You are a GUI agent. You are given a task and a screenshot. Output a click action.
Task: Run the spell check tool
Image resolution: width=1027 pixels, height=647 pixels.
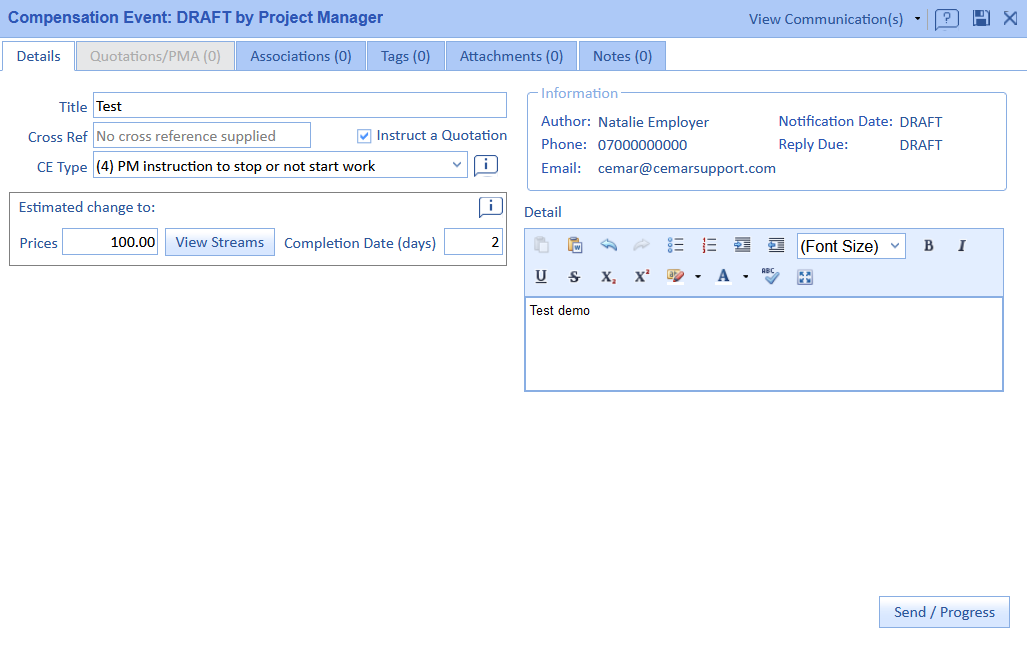(770, 277)
